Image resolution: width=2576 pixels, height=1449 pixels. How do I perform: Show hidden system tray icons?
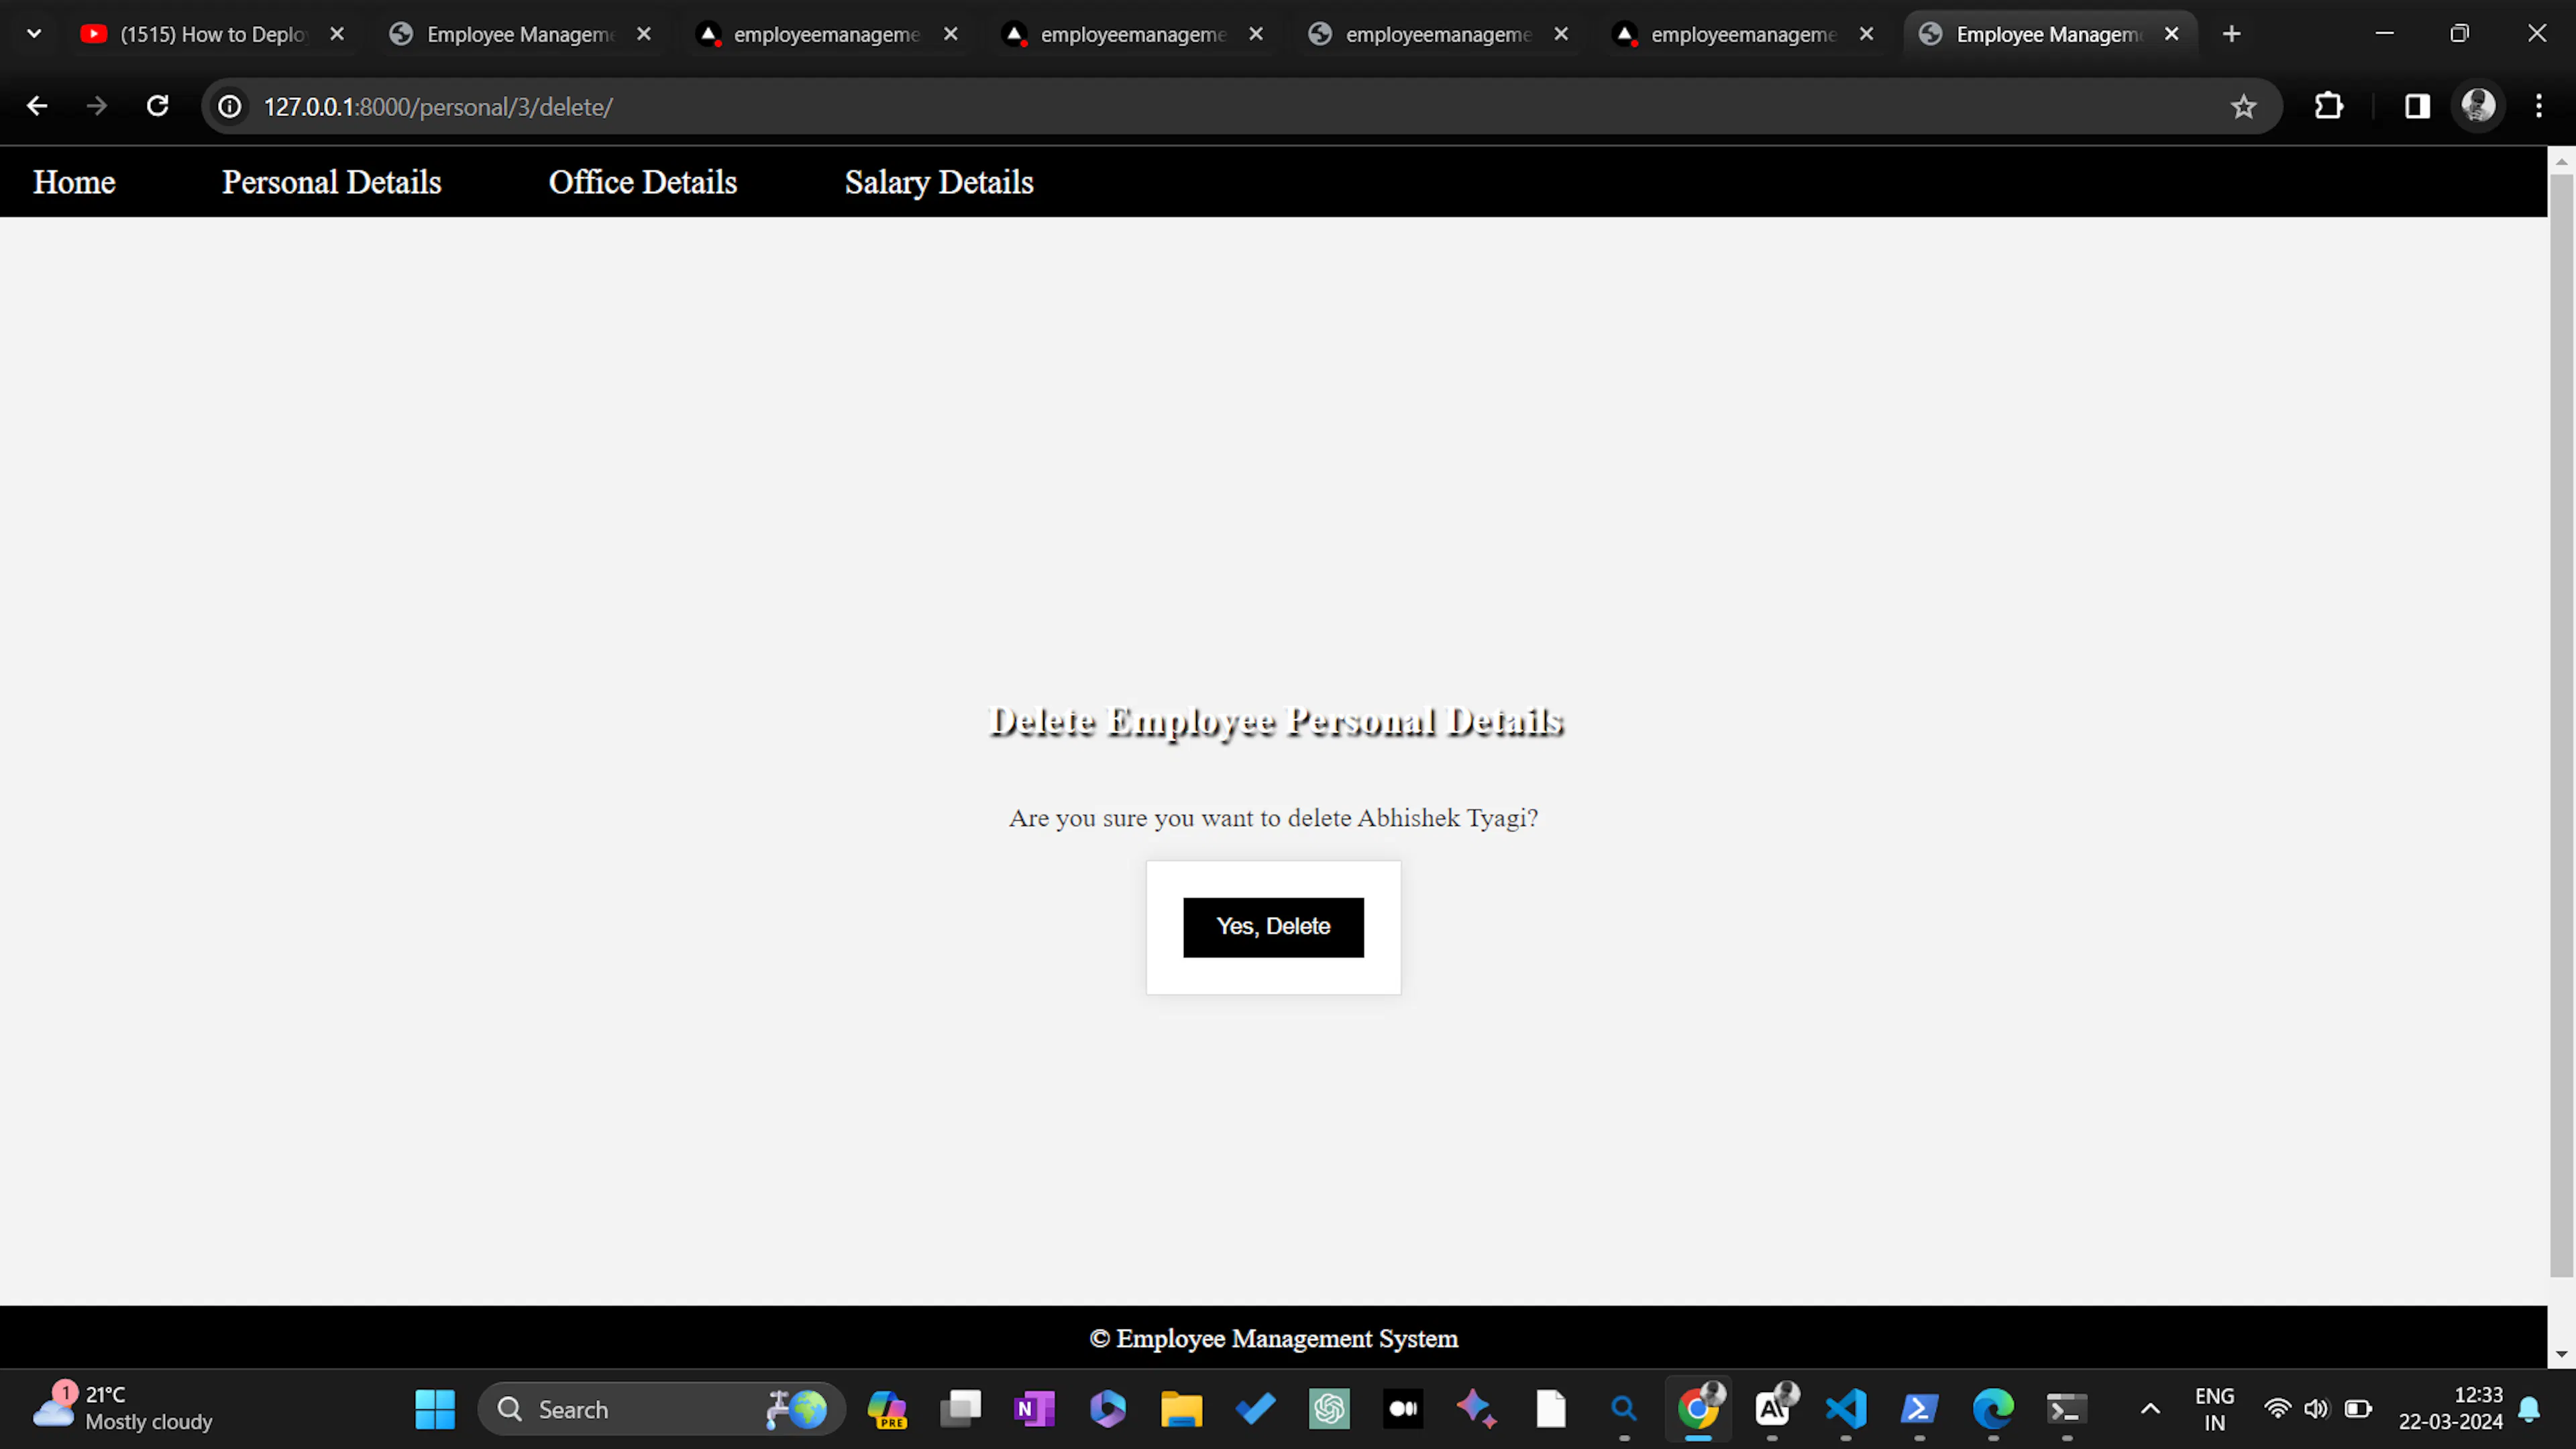click(2150, 1409)
